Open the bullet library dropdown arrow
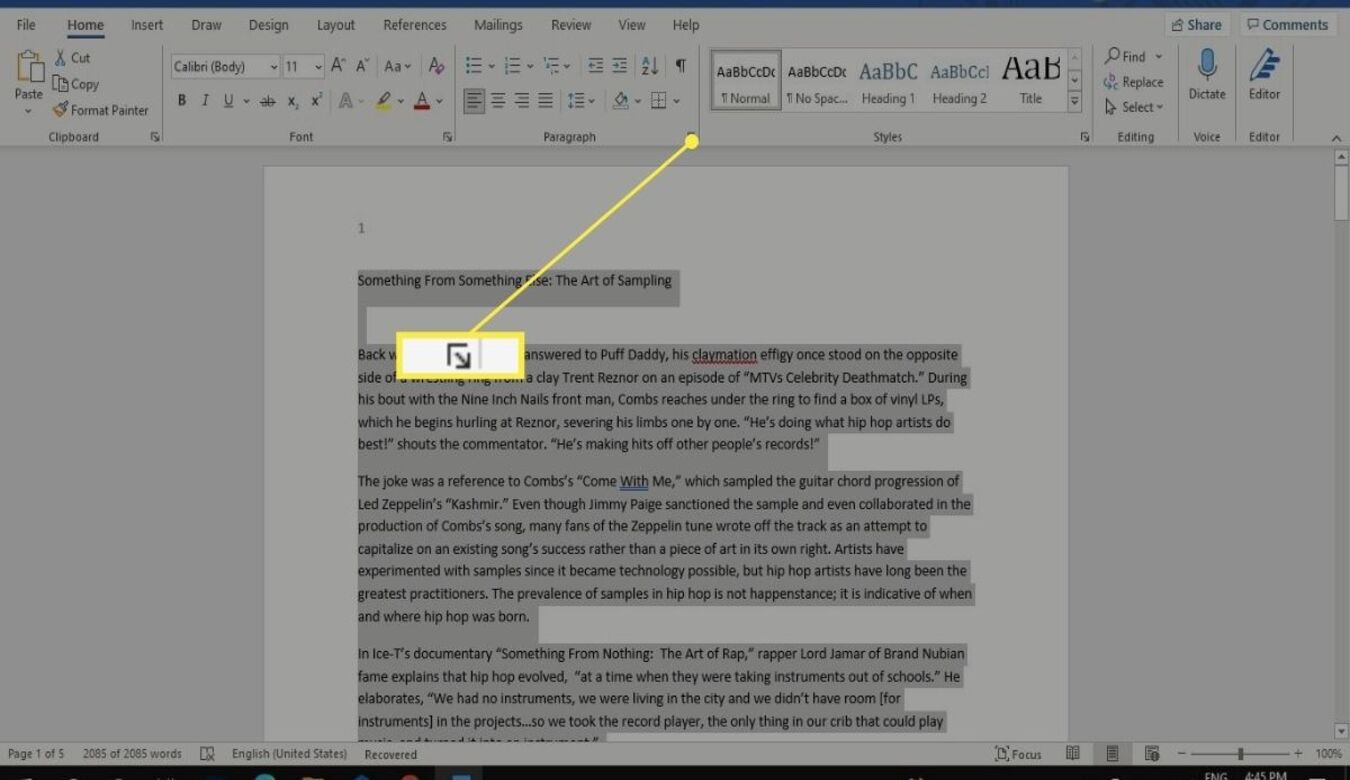The width and height of the screenshot is (1350, 780). 491,67
